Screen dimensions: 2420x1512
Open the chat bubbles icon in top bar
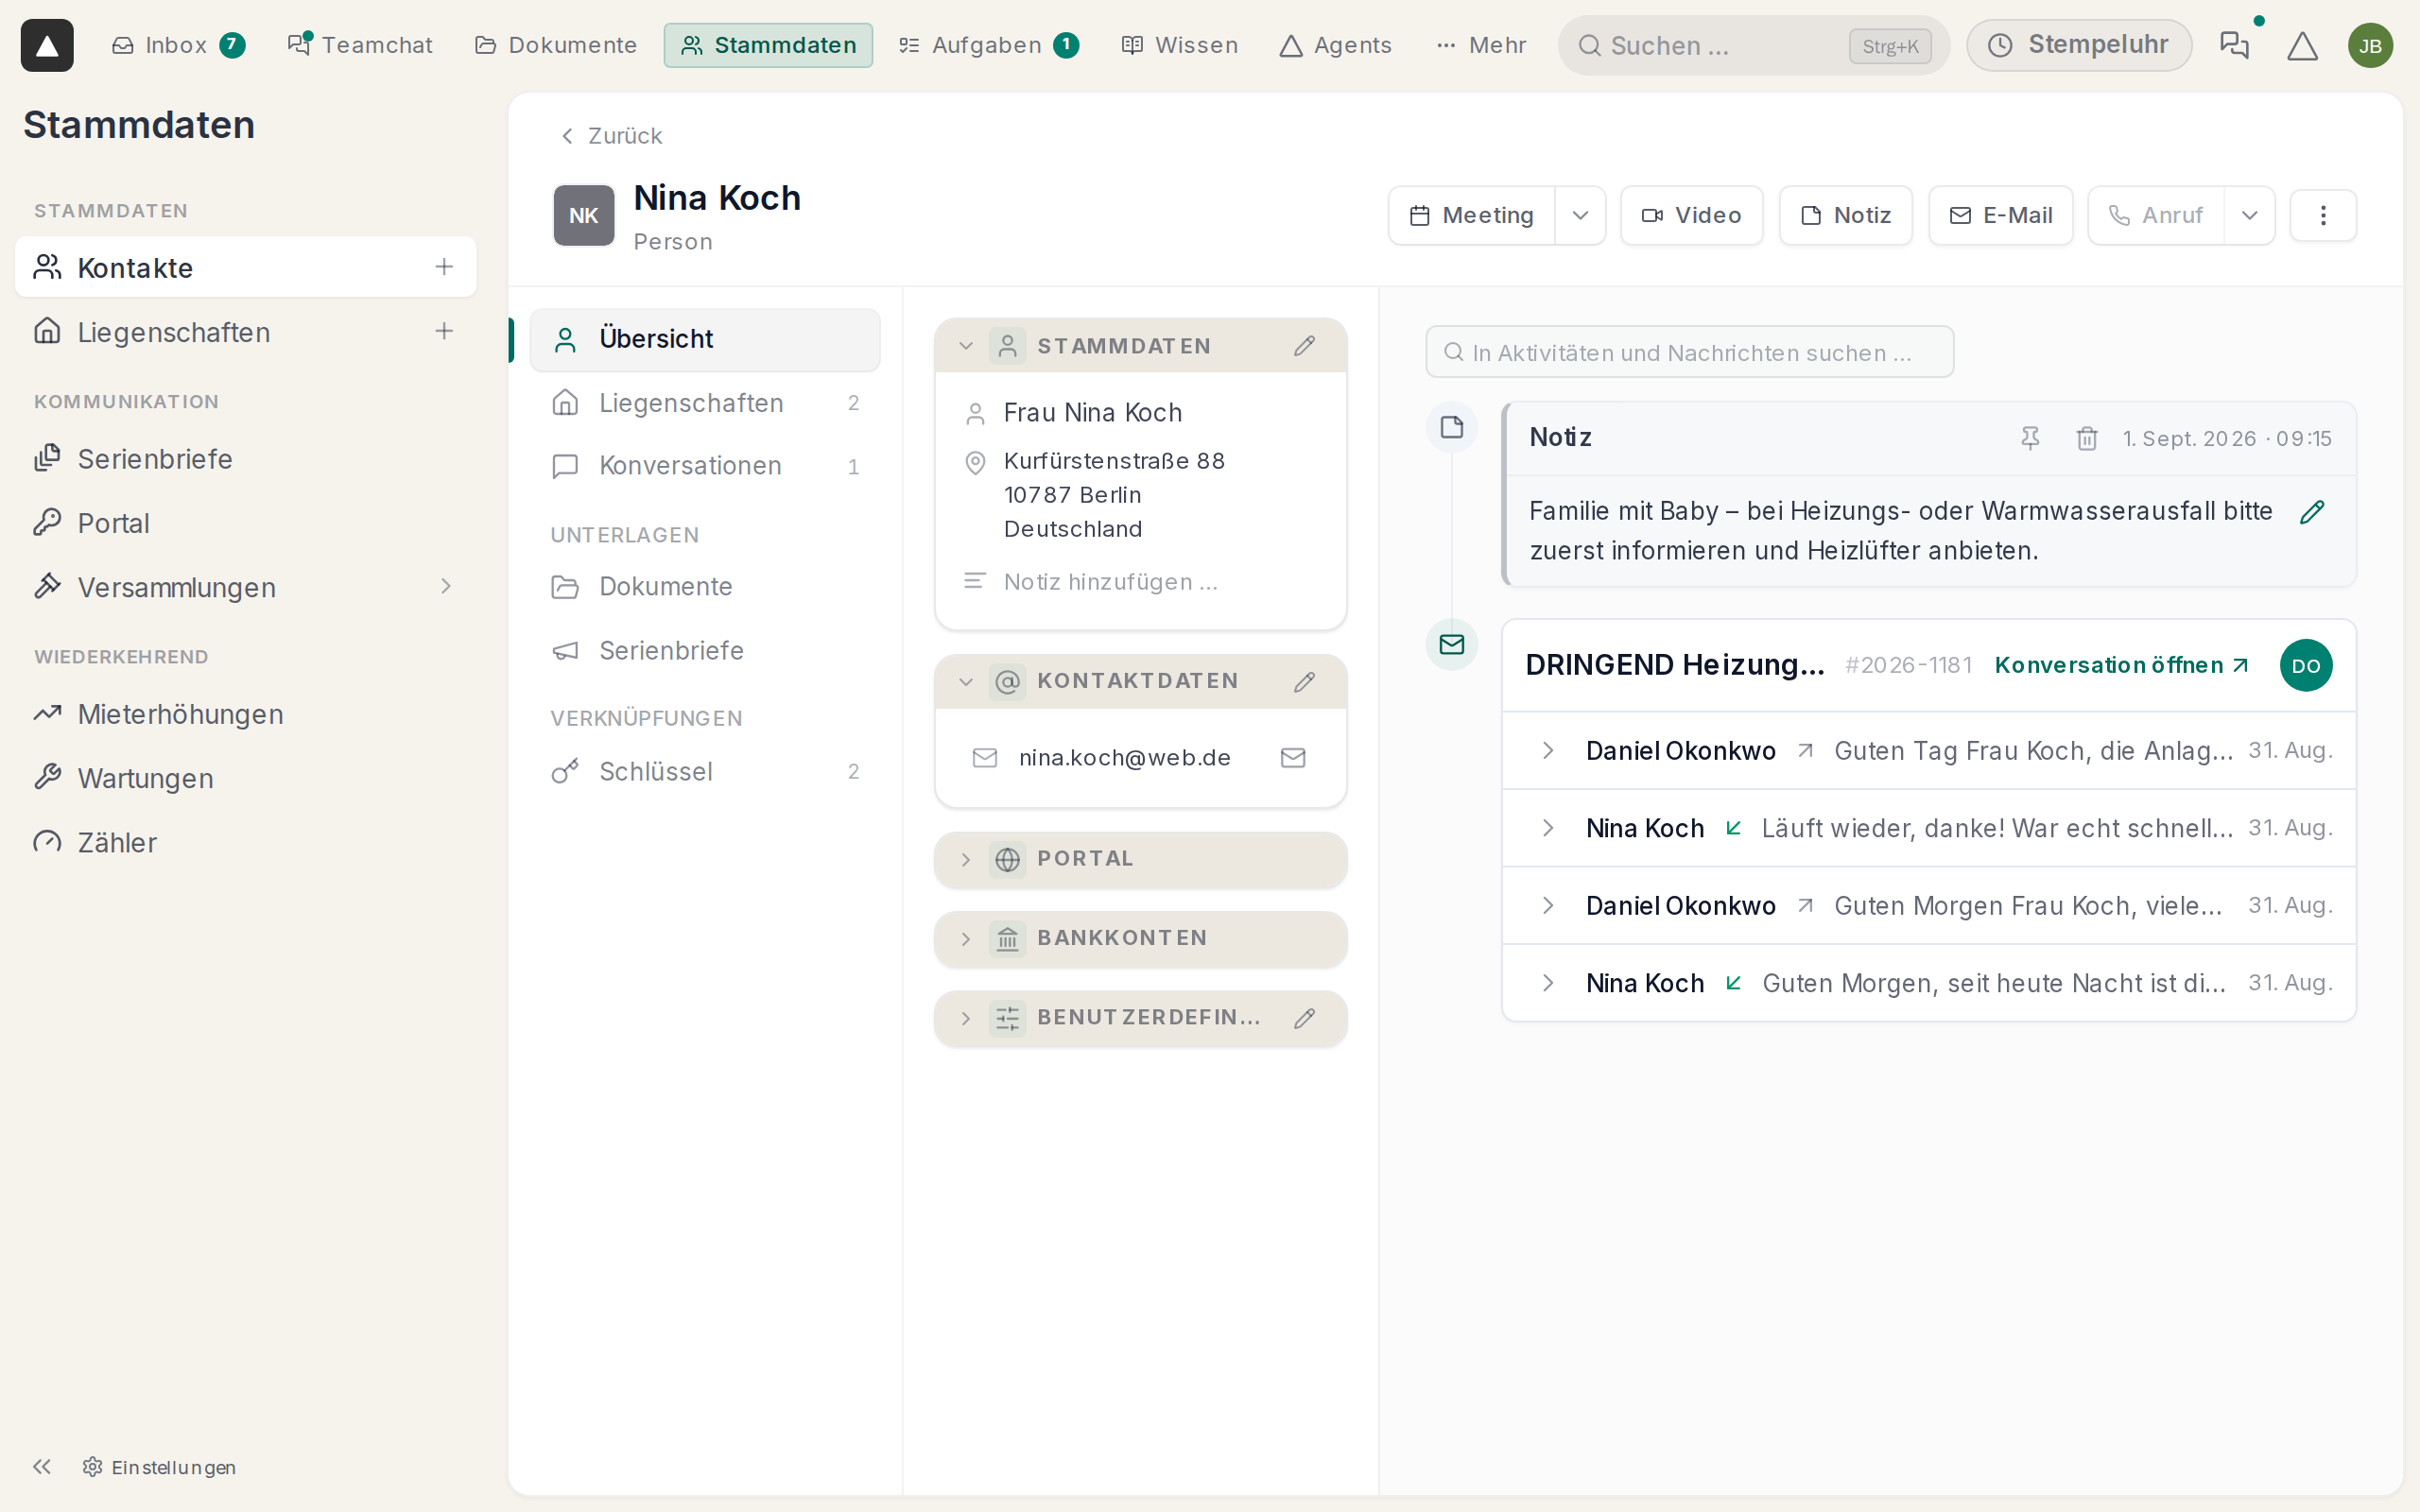[2234, 45]
